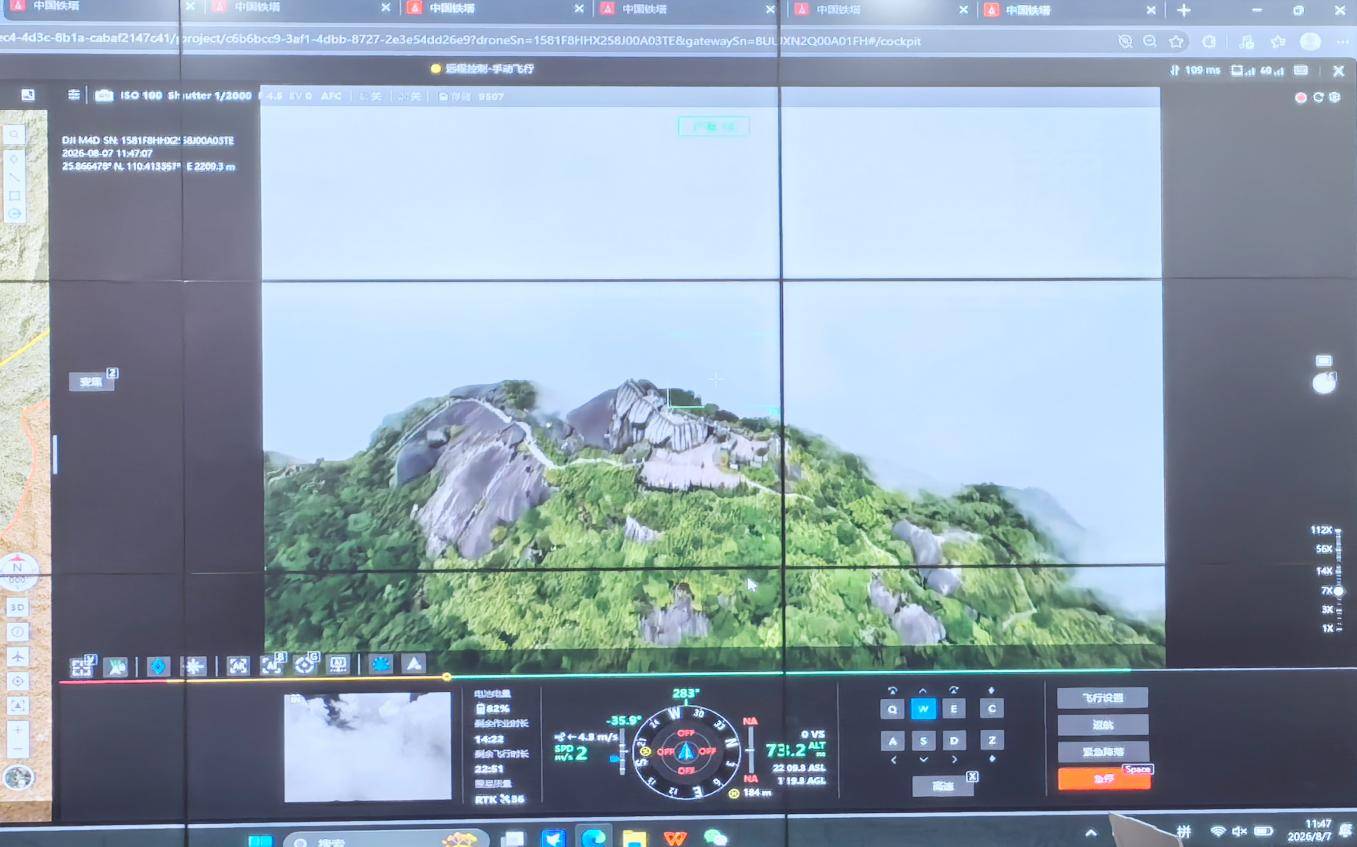Click the target icon with G badge
The image size is (1357, 847).
(x=305, y=665)
